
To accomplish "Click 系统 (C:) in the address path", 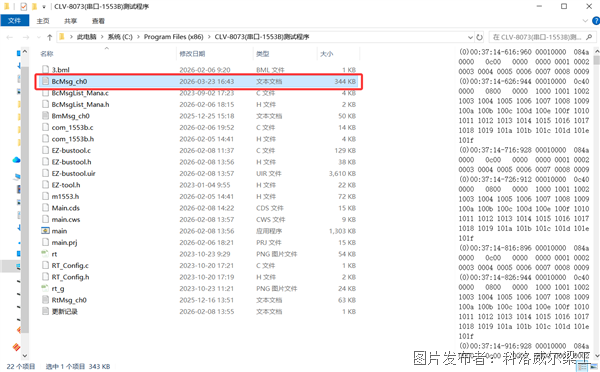I will click(x=120, y=37).
